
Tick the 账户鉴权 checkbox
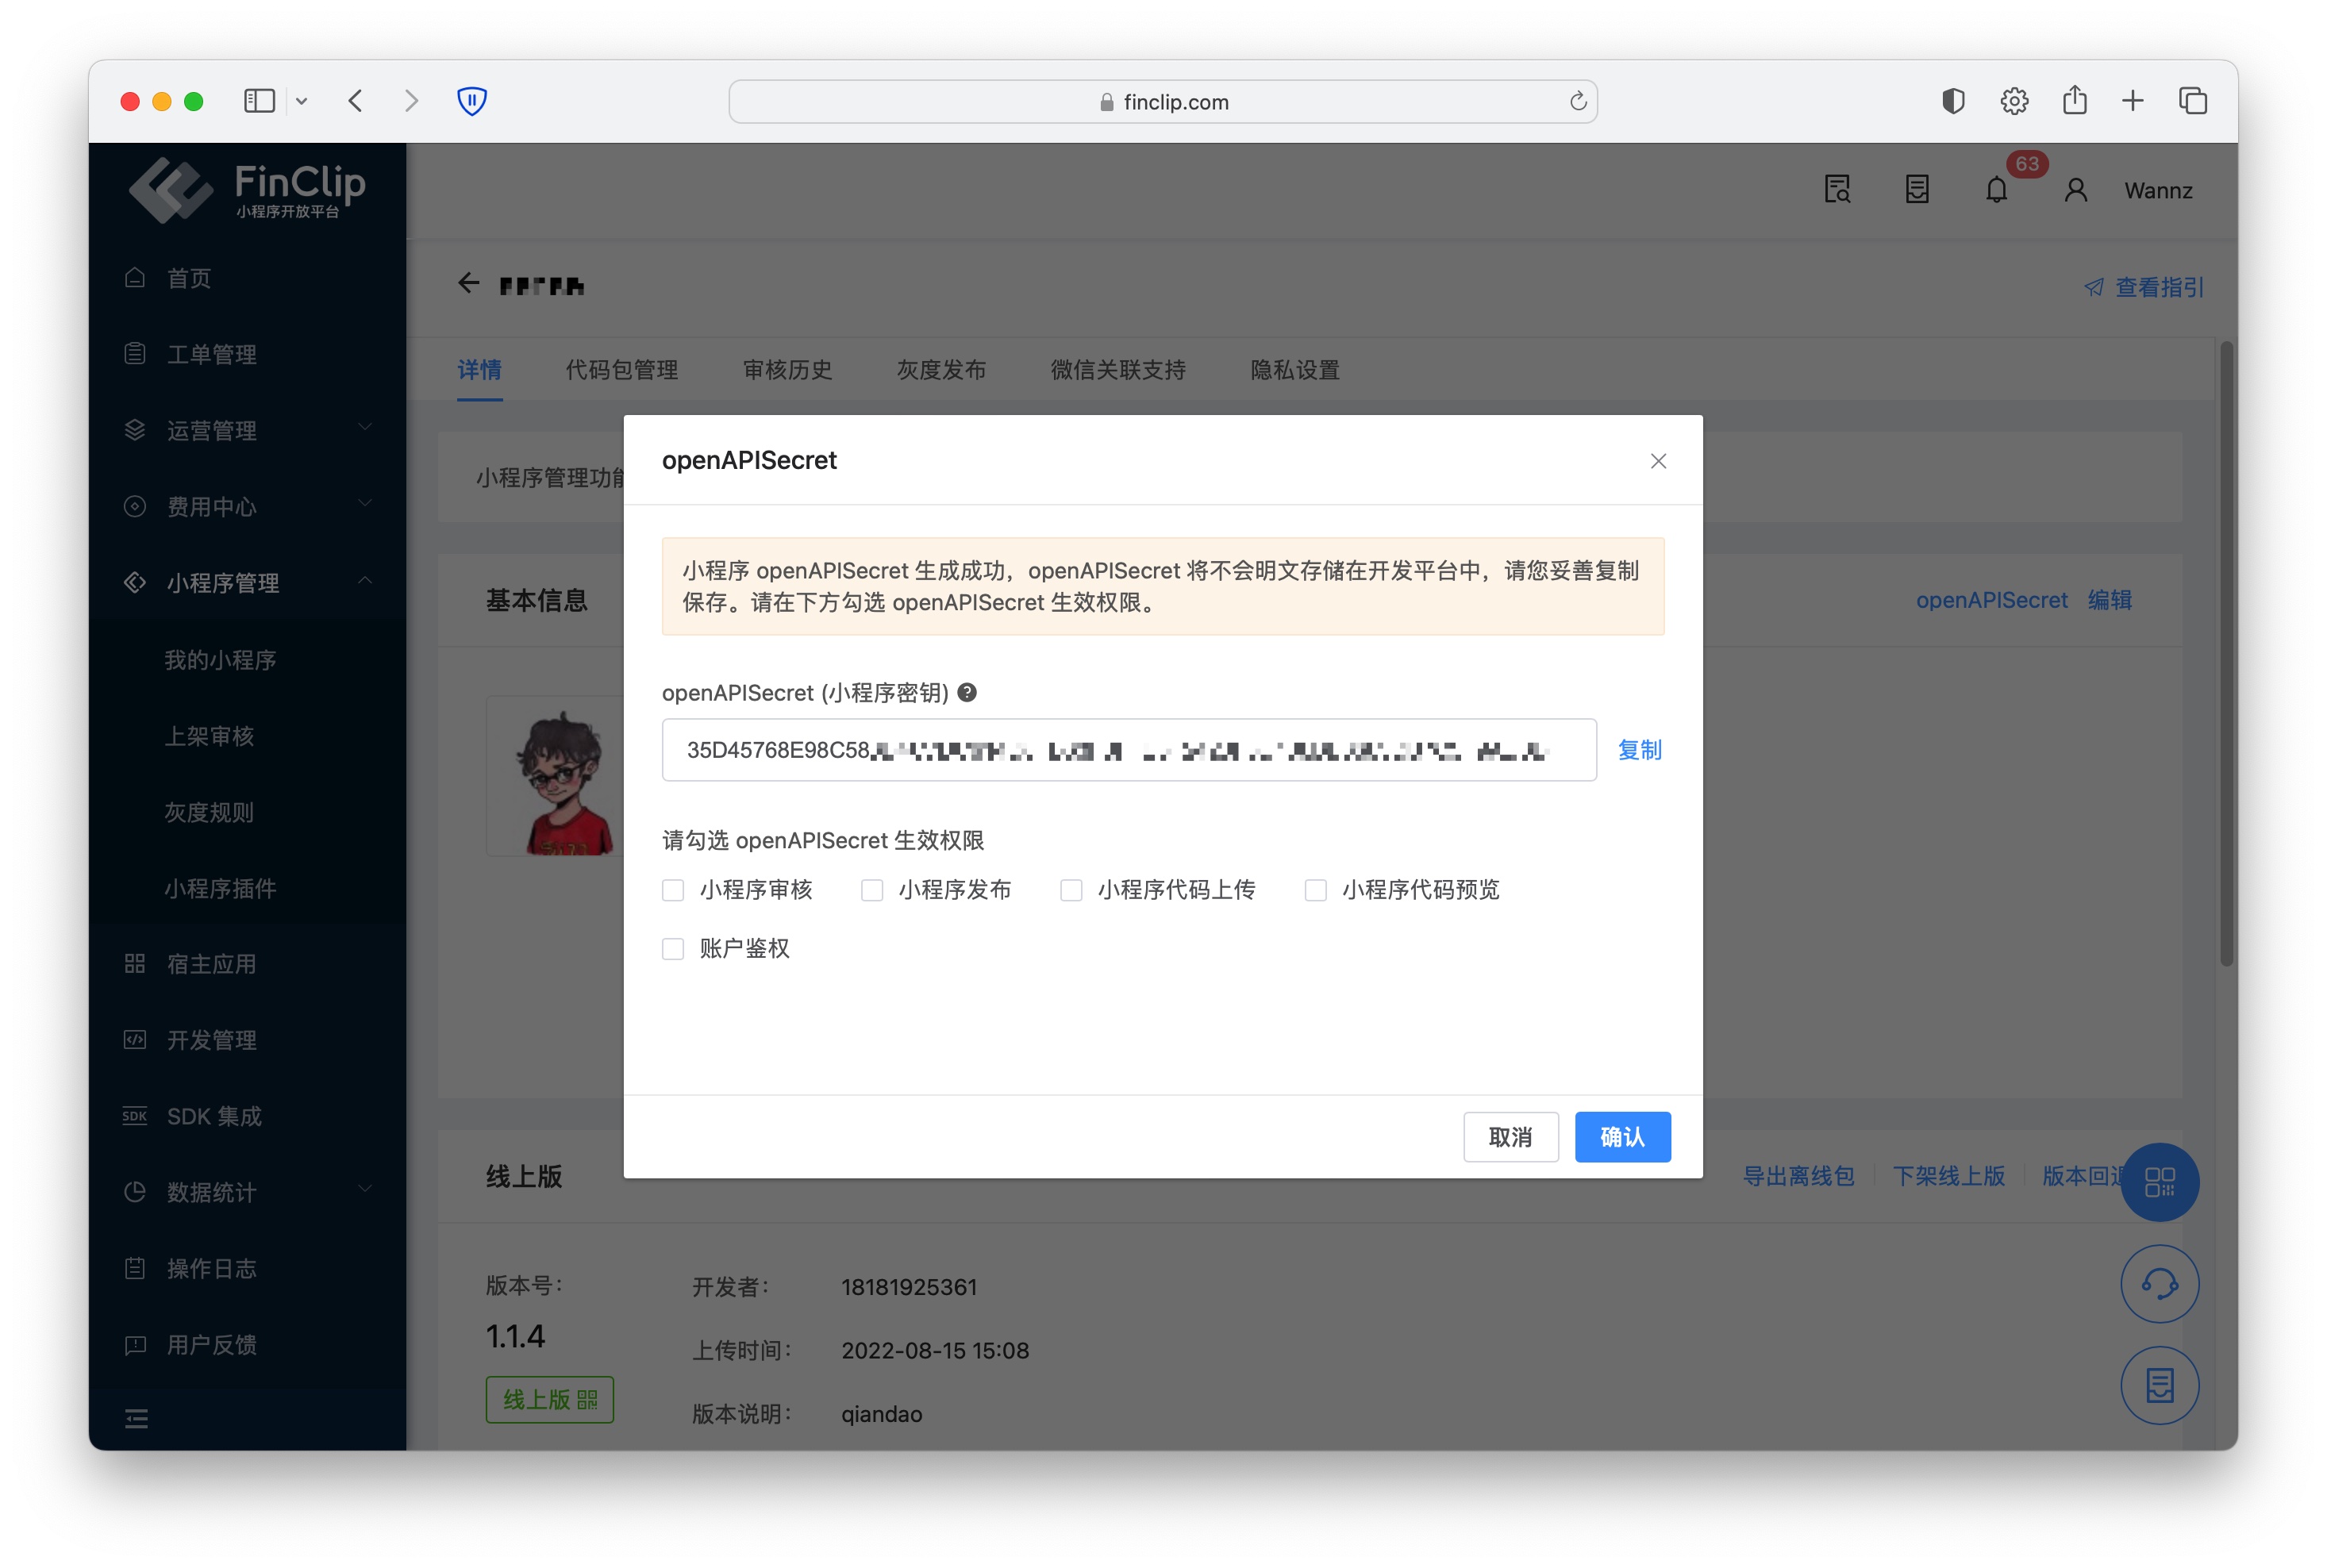[x=673, y=948]
